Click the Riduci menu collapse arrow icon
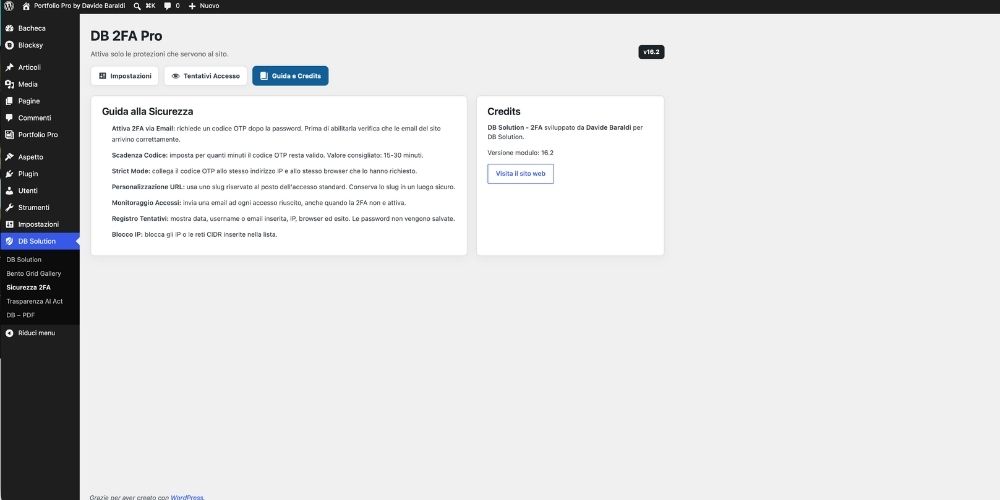The width and height of the screenshot is (1000, 500). (x=10, y=334)
